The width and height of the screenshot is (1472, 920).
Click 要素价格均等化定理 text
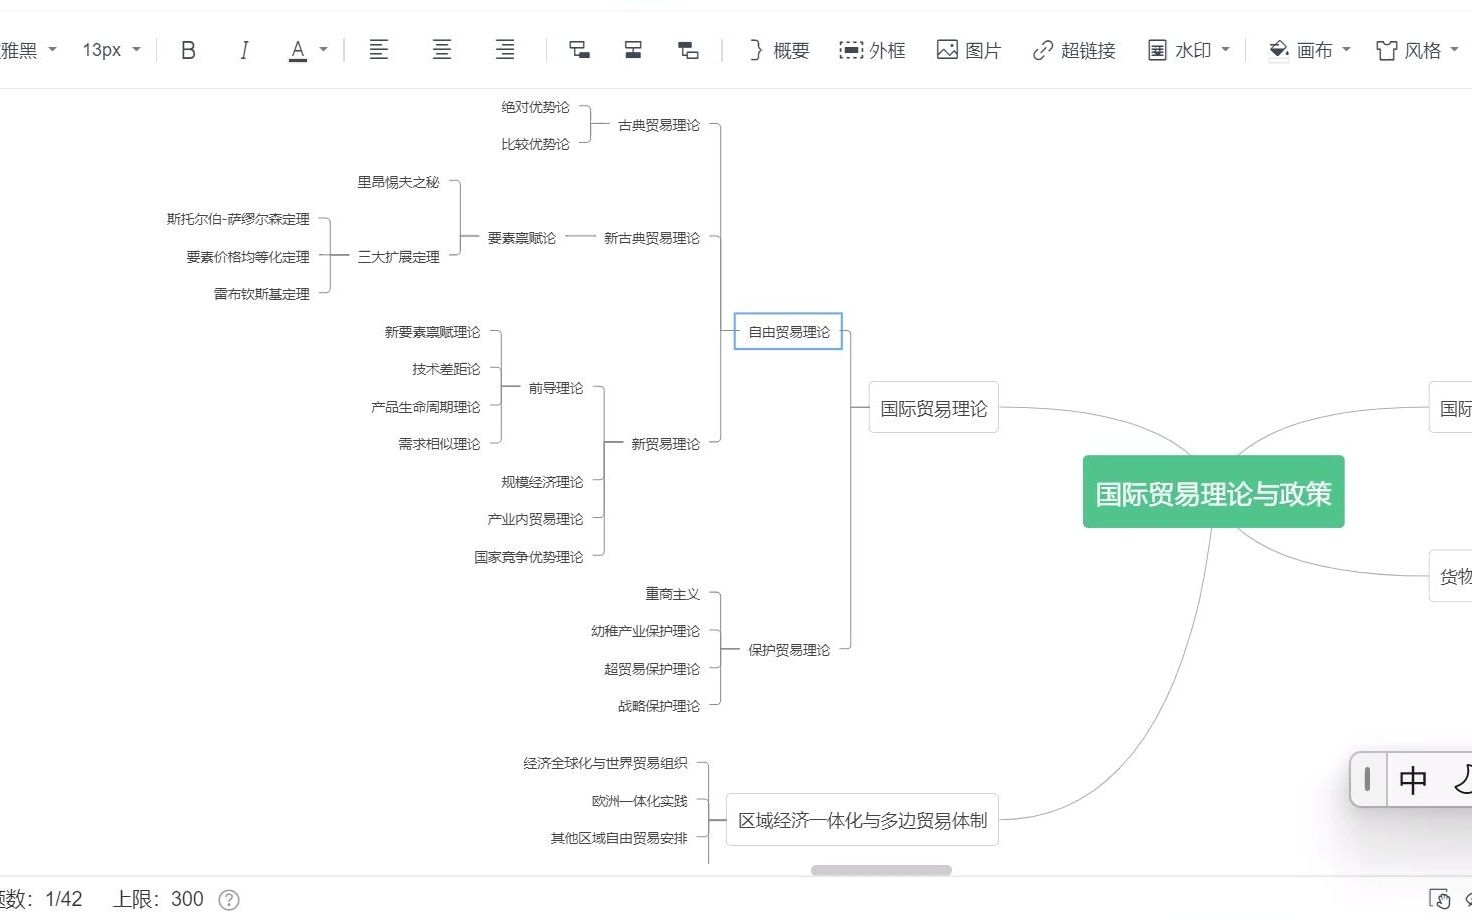[x=248, y=257]
